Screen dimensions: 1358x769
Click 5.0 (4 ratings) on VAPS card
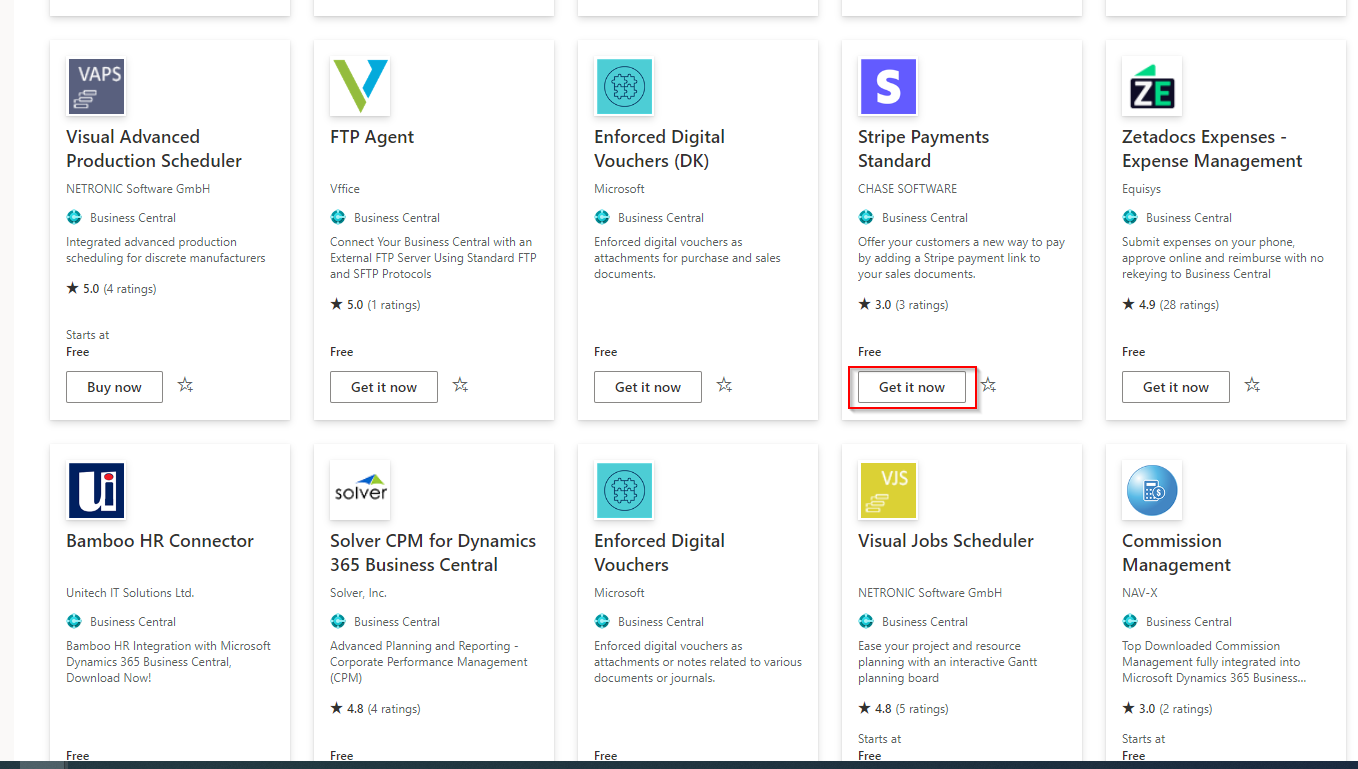pyautogui.click(x=111, y=289)
